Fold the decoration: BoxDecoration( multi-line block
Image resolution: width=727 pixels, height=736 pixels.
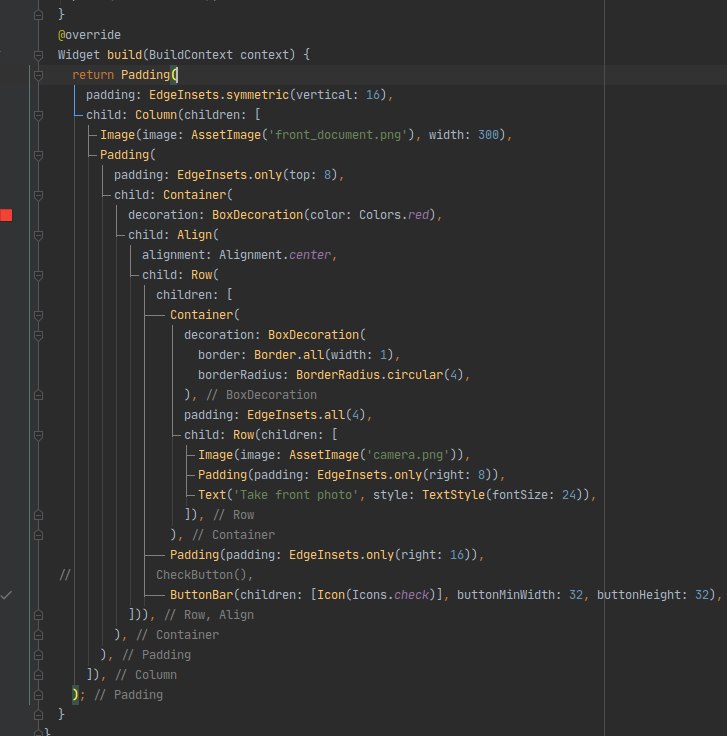pos(38,335)
